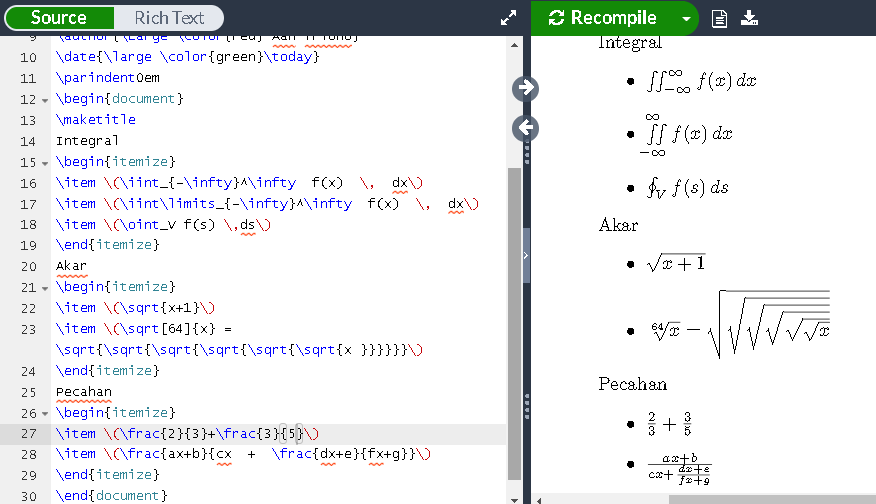Screen dimensions: 876x504
Task: Switch editor to Rich Text mode
Action: [169, 18]
